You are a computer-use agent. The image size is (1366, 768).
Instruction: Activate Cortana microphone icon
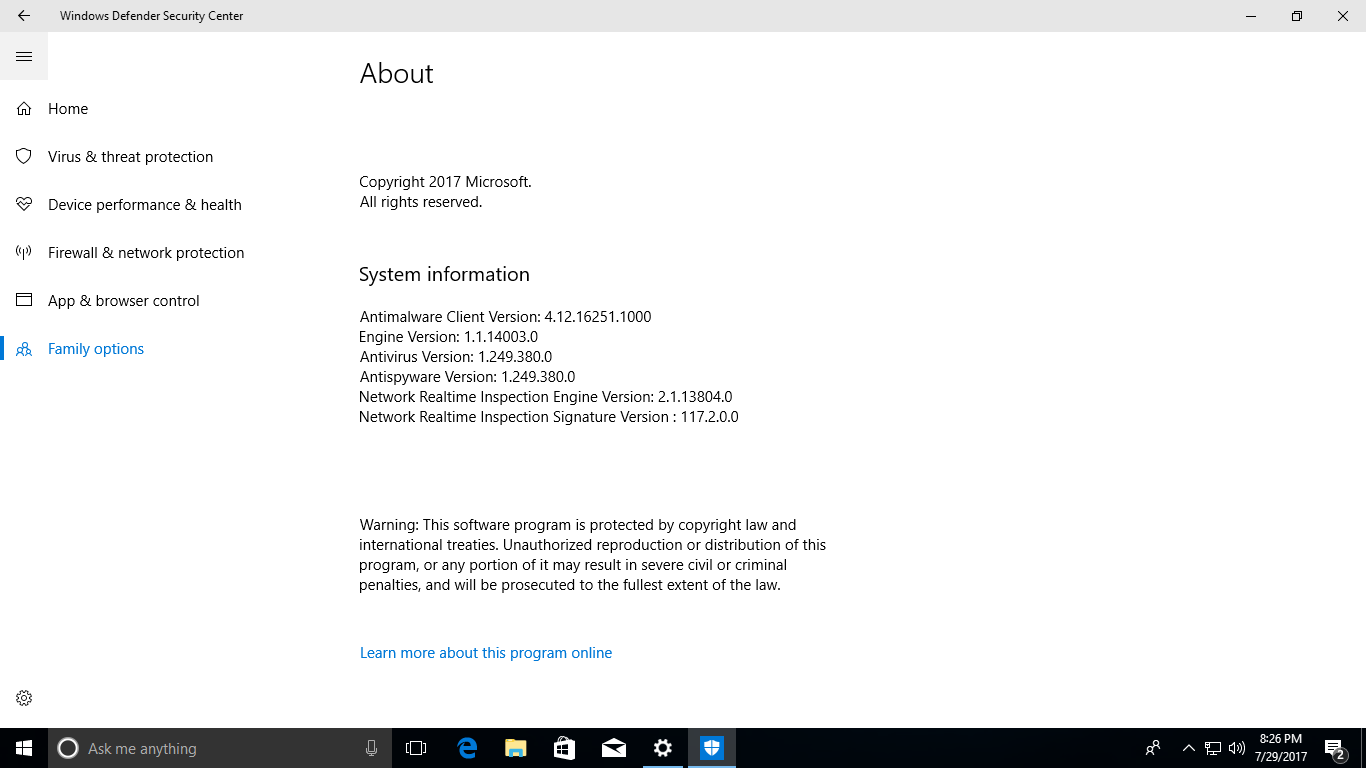[x=371, y=748]
